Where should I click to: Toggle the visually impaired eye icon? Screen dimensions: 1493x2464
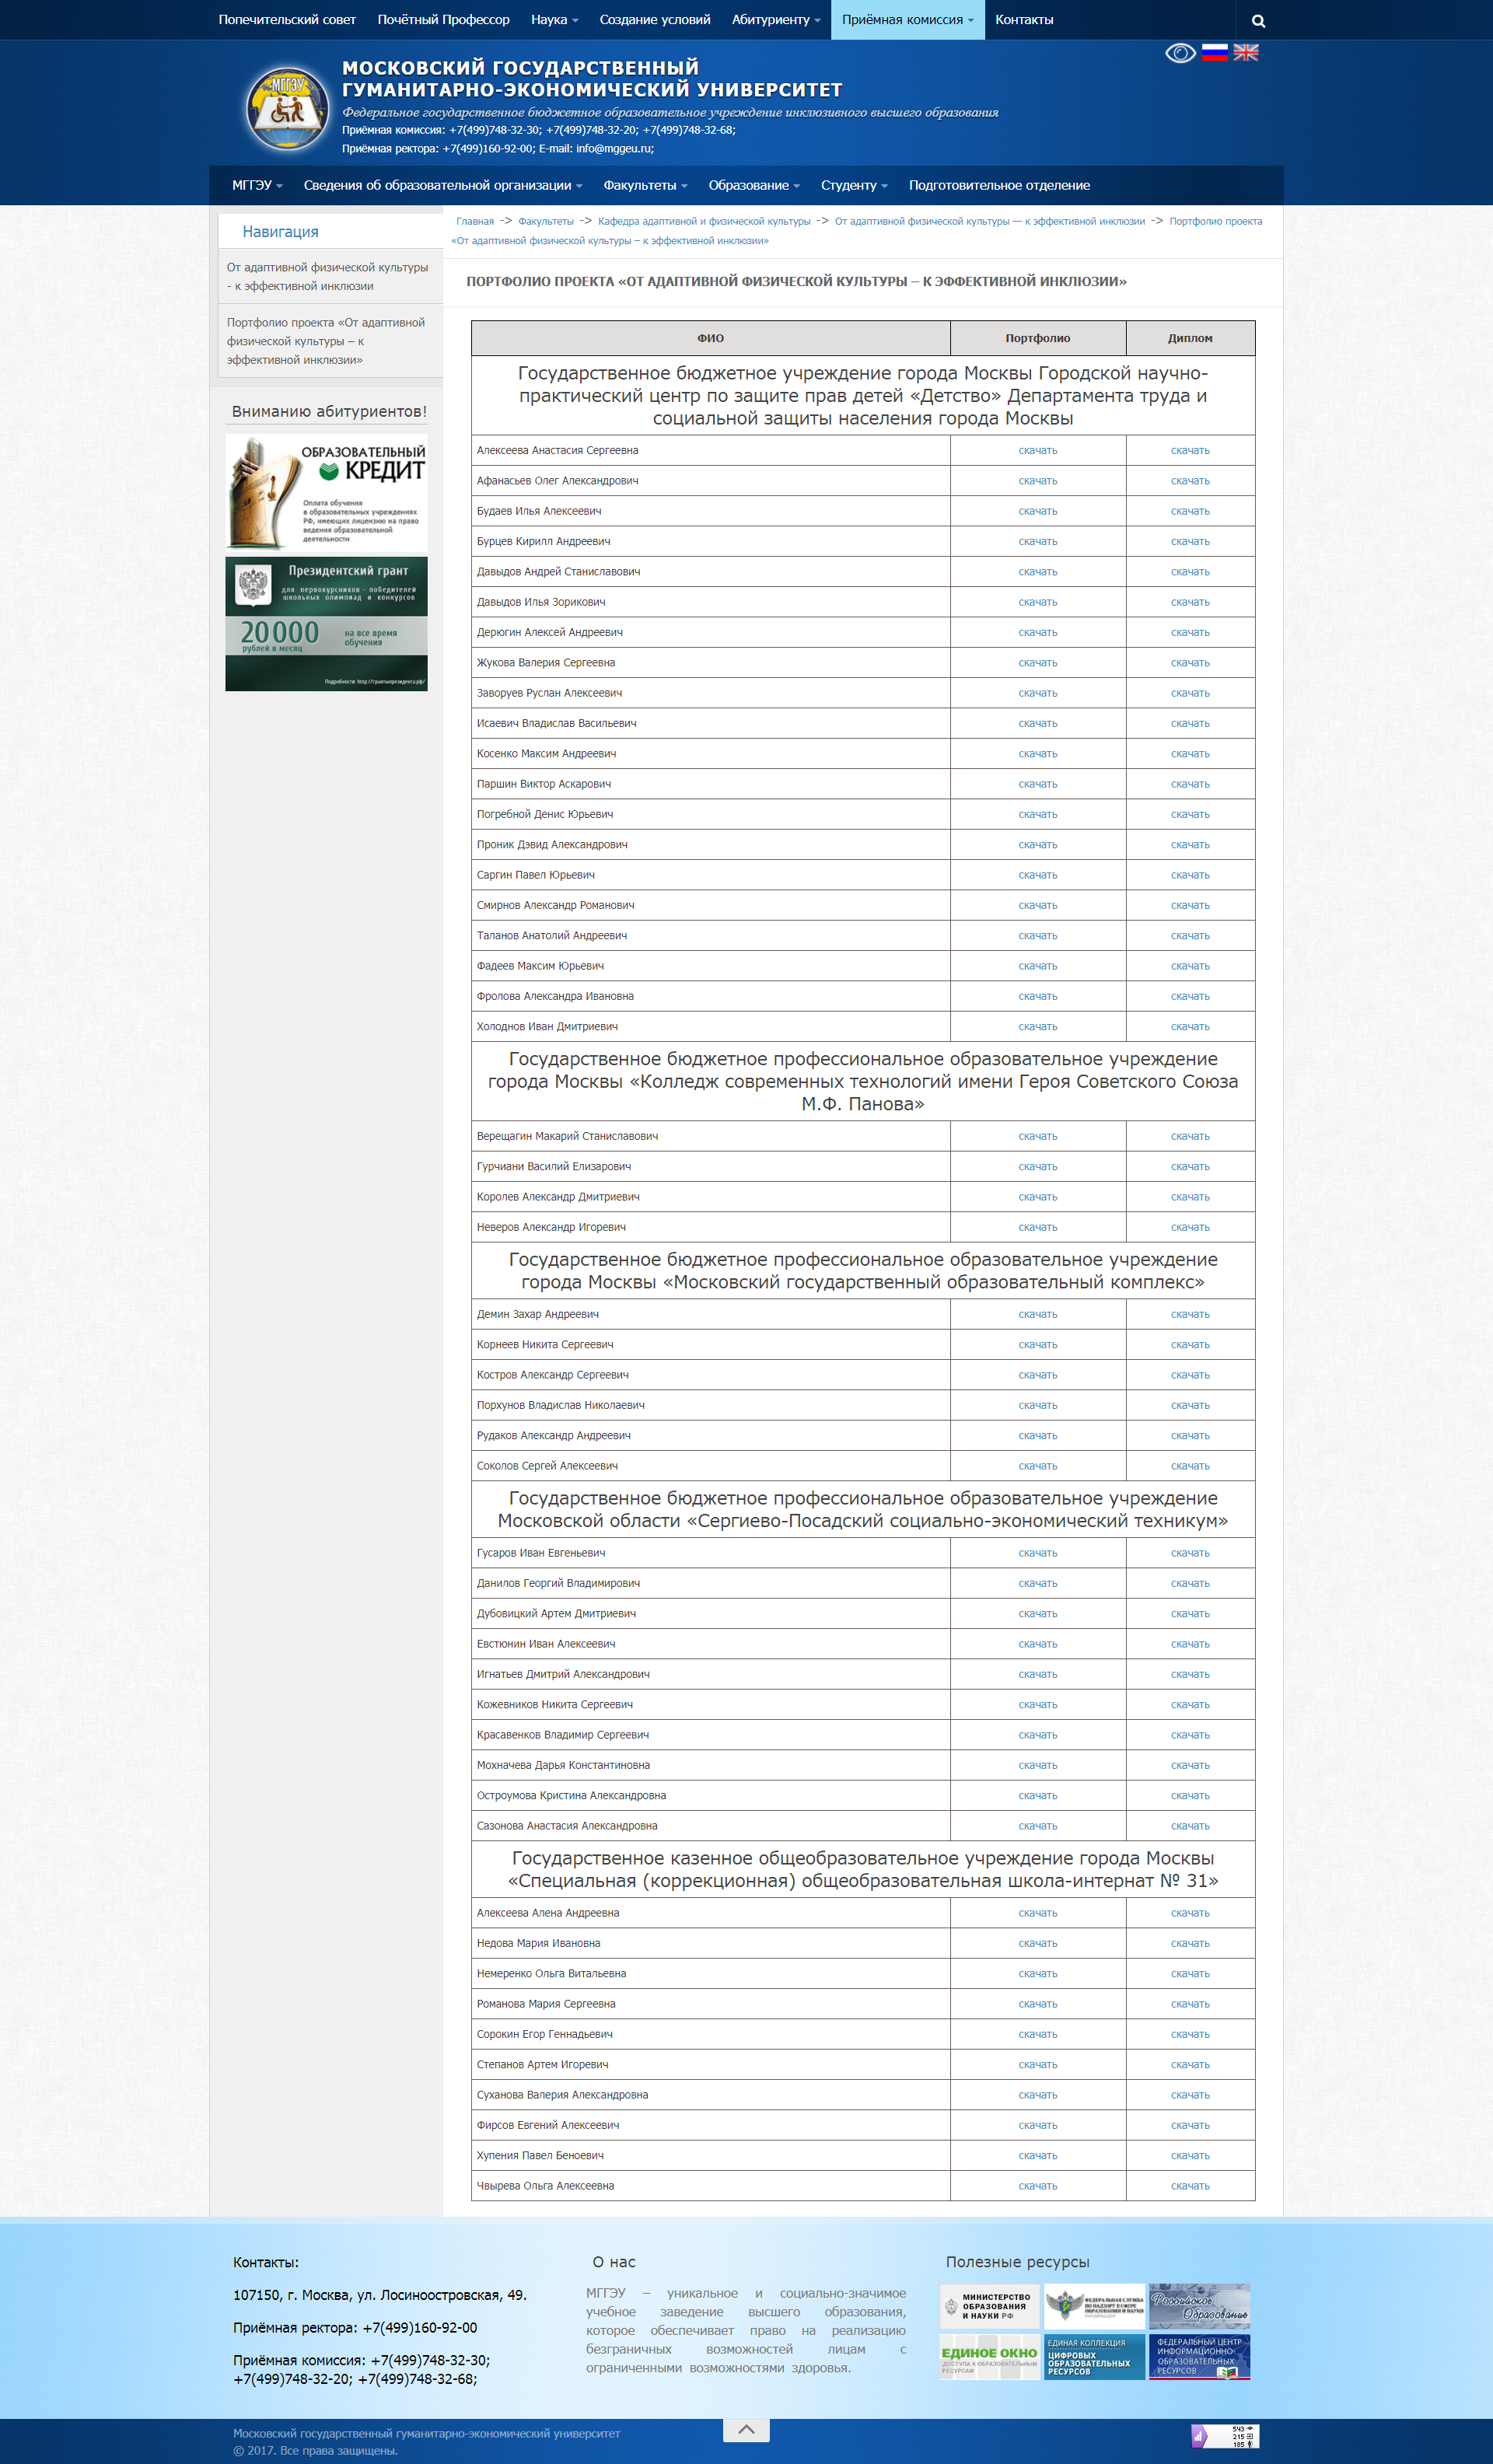click(1180, 53)
